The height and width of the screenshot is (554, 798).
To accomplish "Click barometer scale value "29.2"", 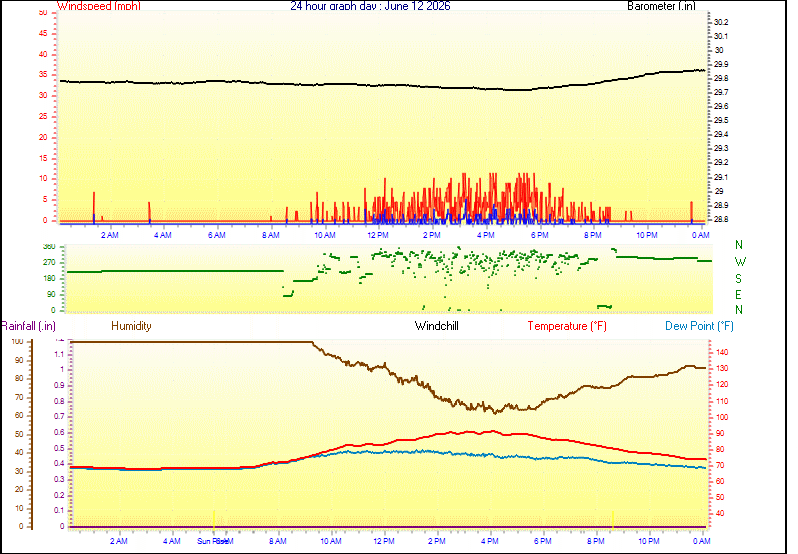I will click(721, 162).
